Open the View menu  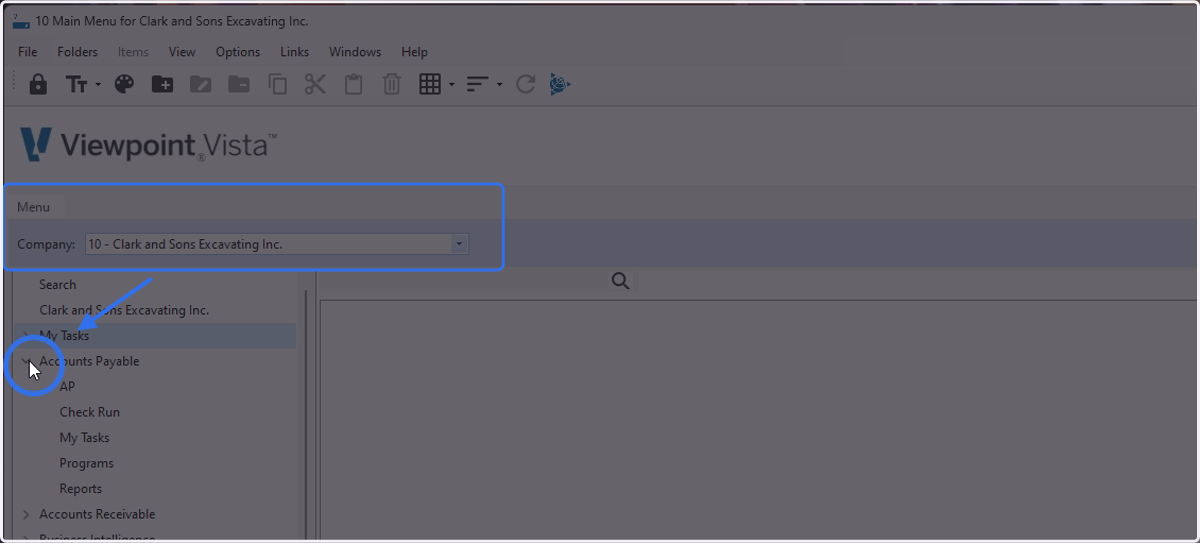point(182,52)
